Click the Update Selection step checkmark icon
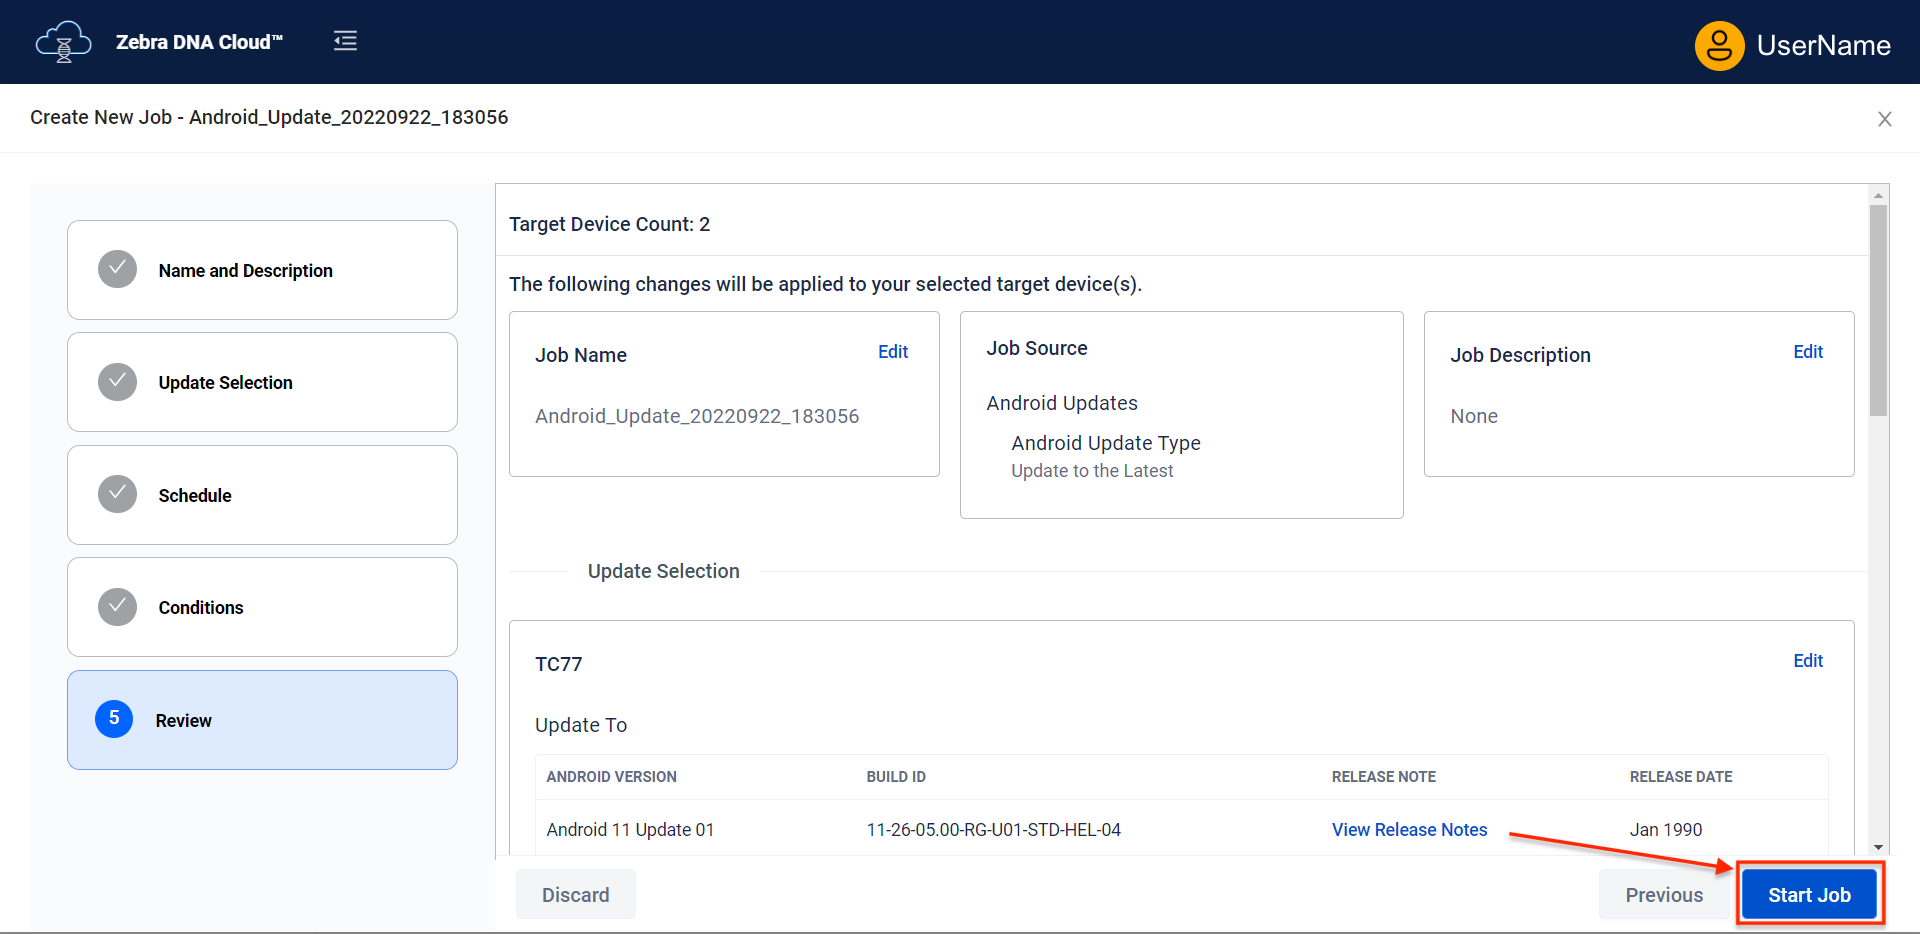 click(117, 382)
